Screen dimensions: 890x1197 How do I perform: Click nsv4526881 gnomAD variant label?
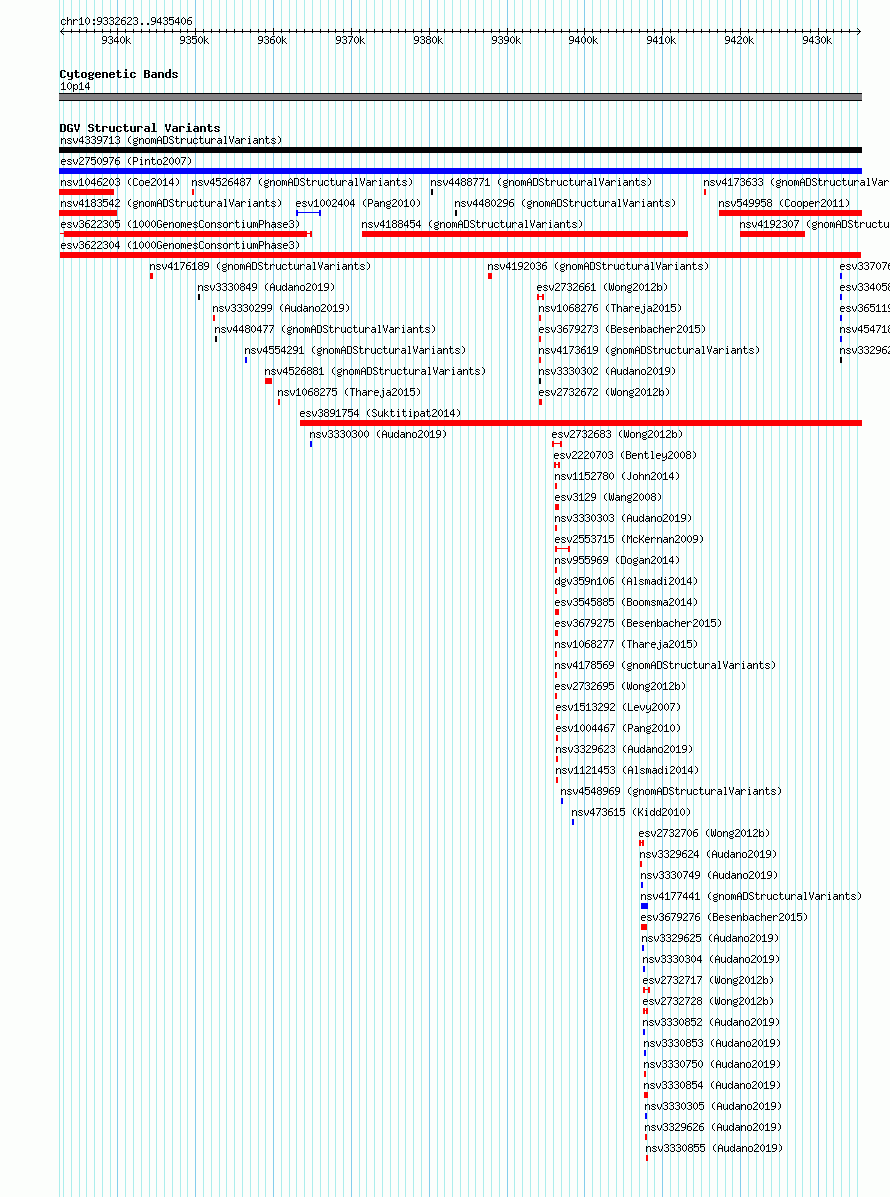(x=376, y=371)
